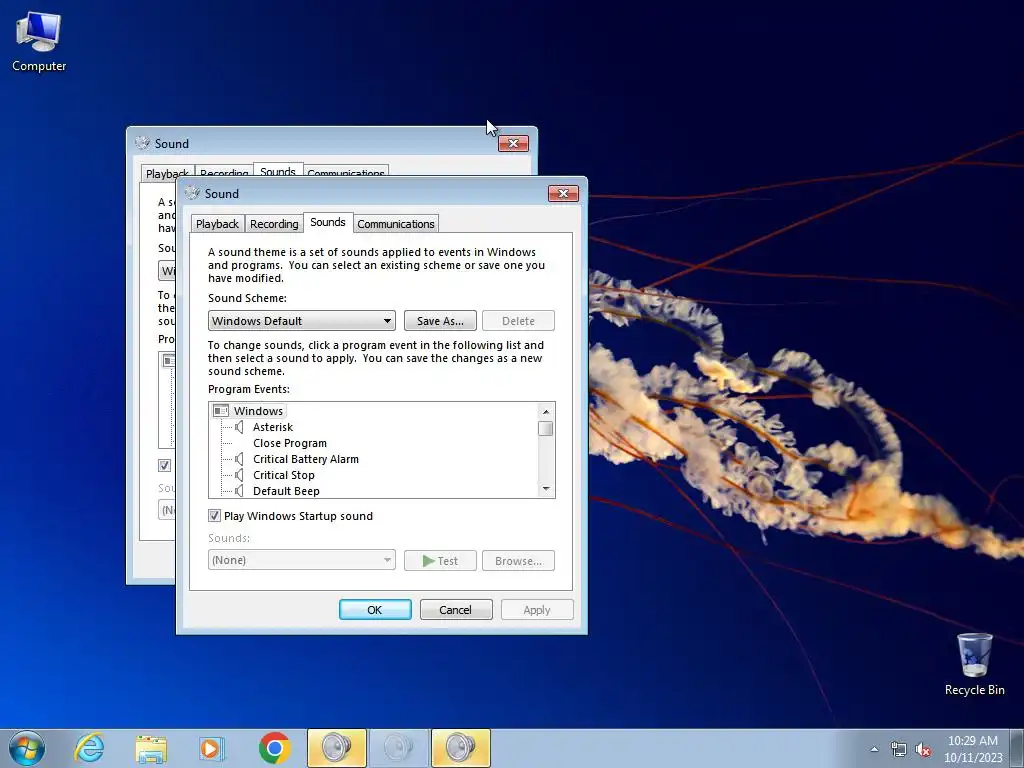
Task: Open the Computer desktop icon
Action: point(39,41)
